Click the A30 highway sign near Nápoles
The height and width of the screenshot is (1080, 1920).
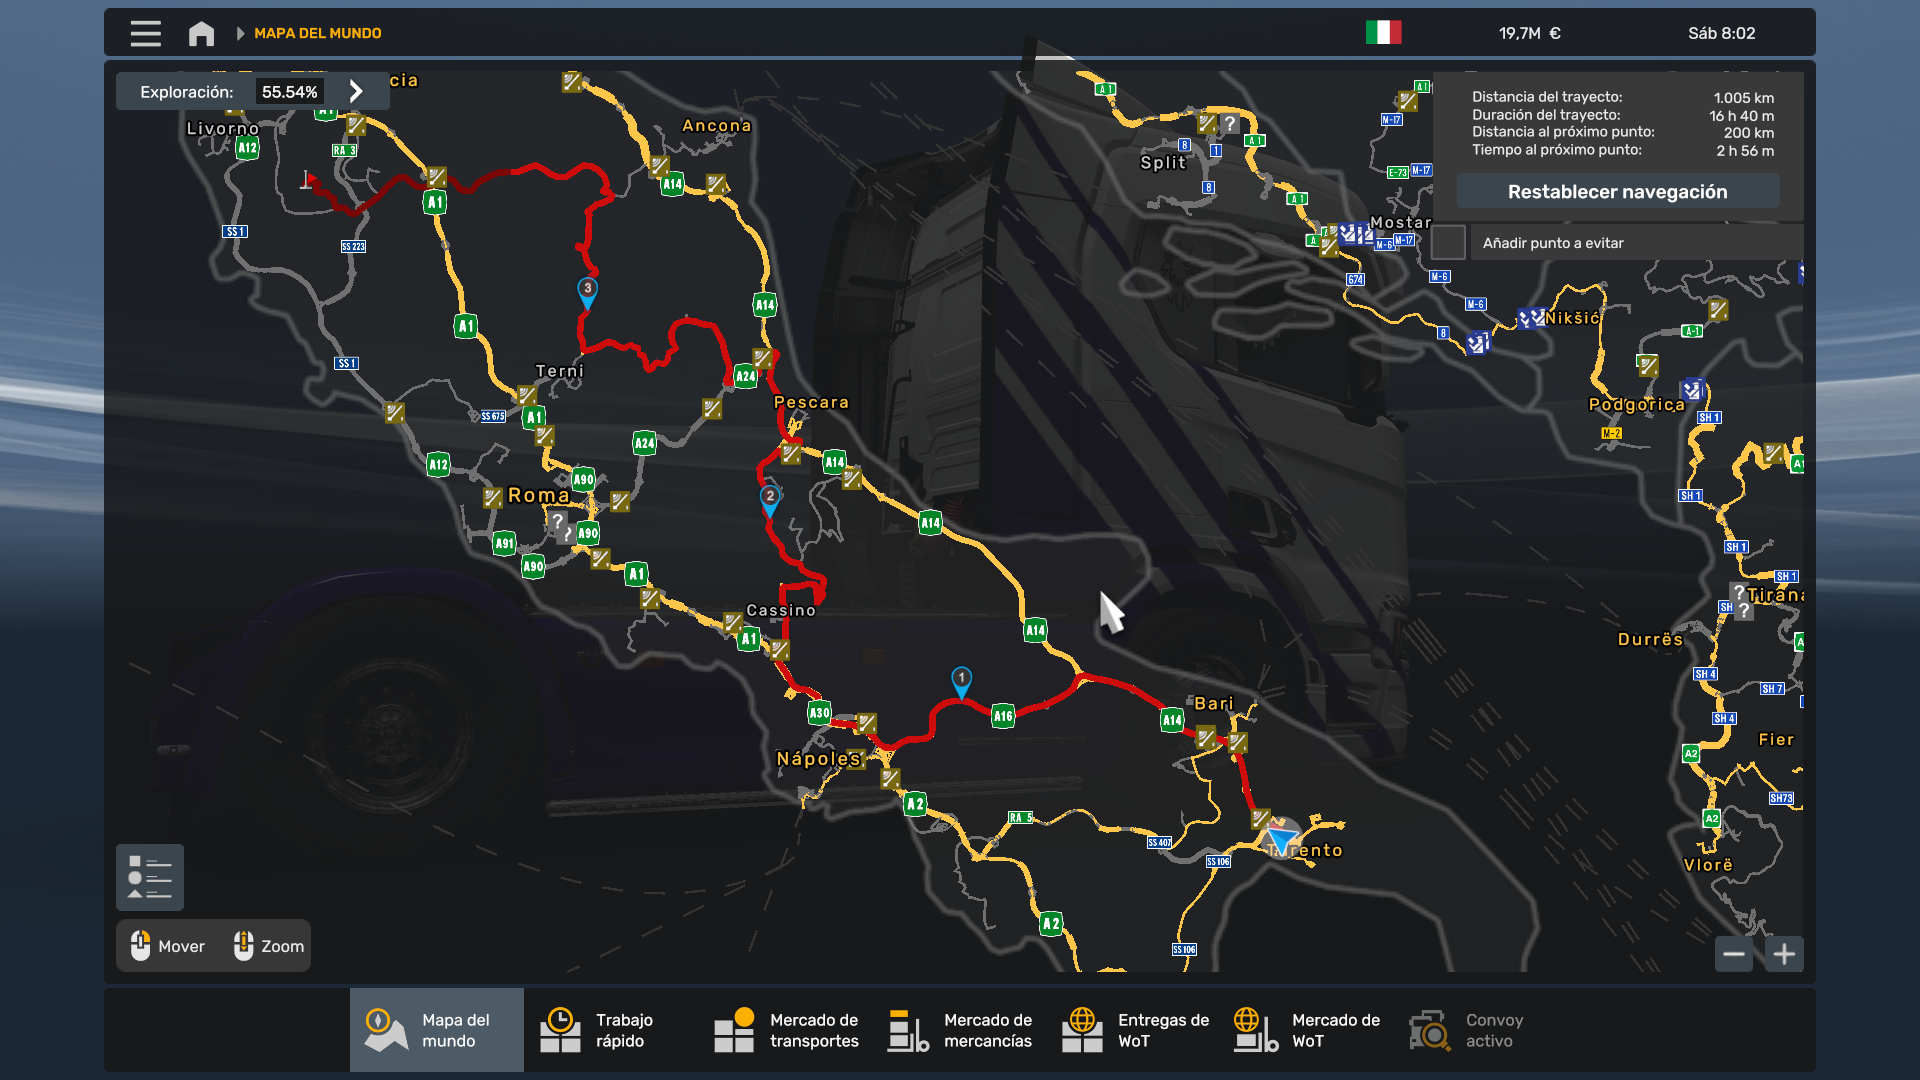tap(819, 713)
